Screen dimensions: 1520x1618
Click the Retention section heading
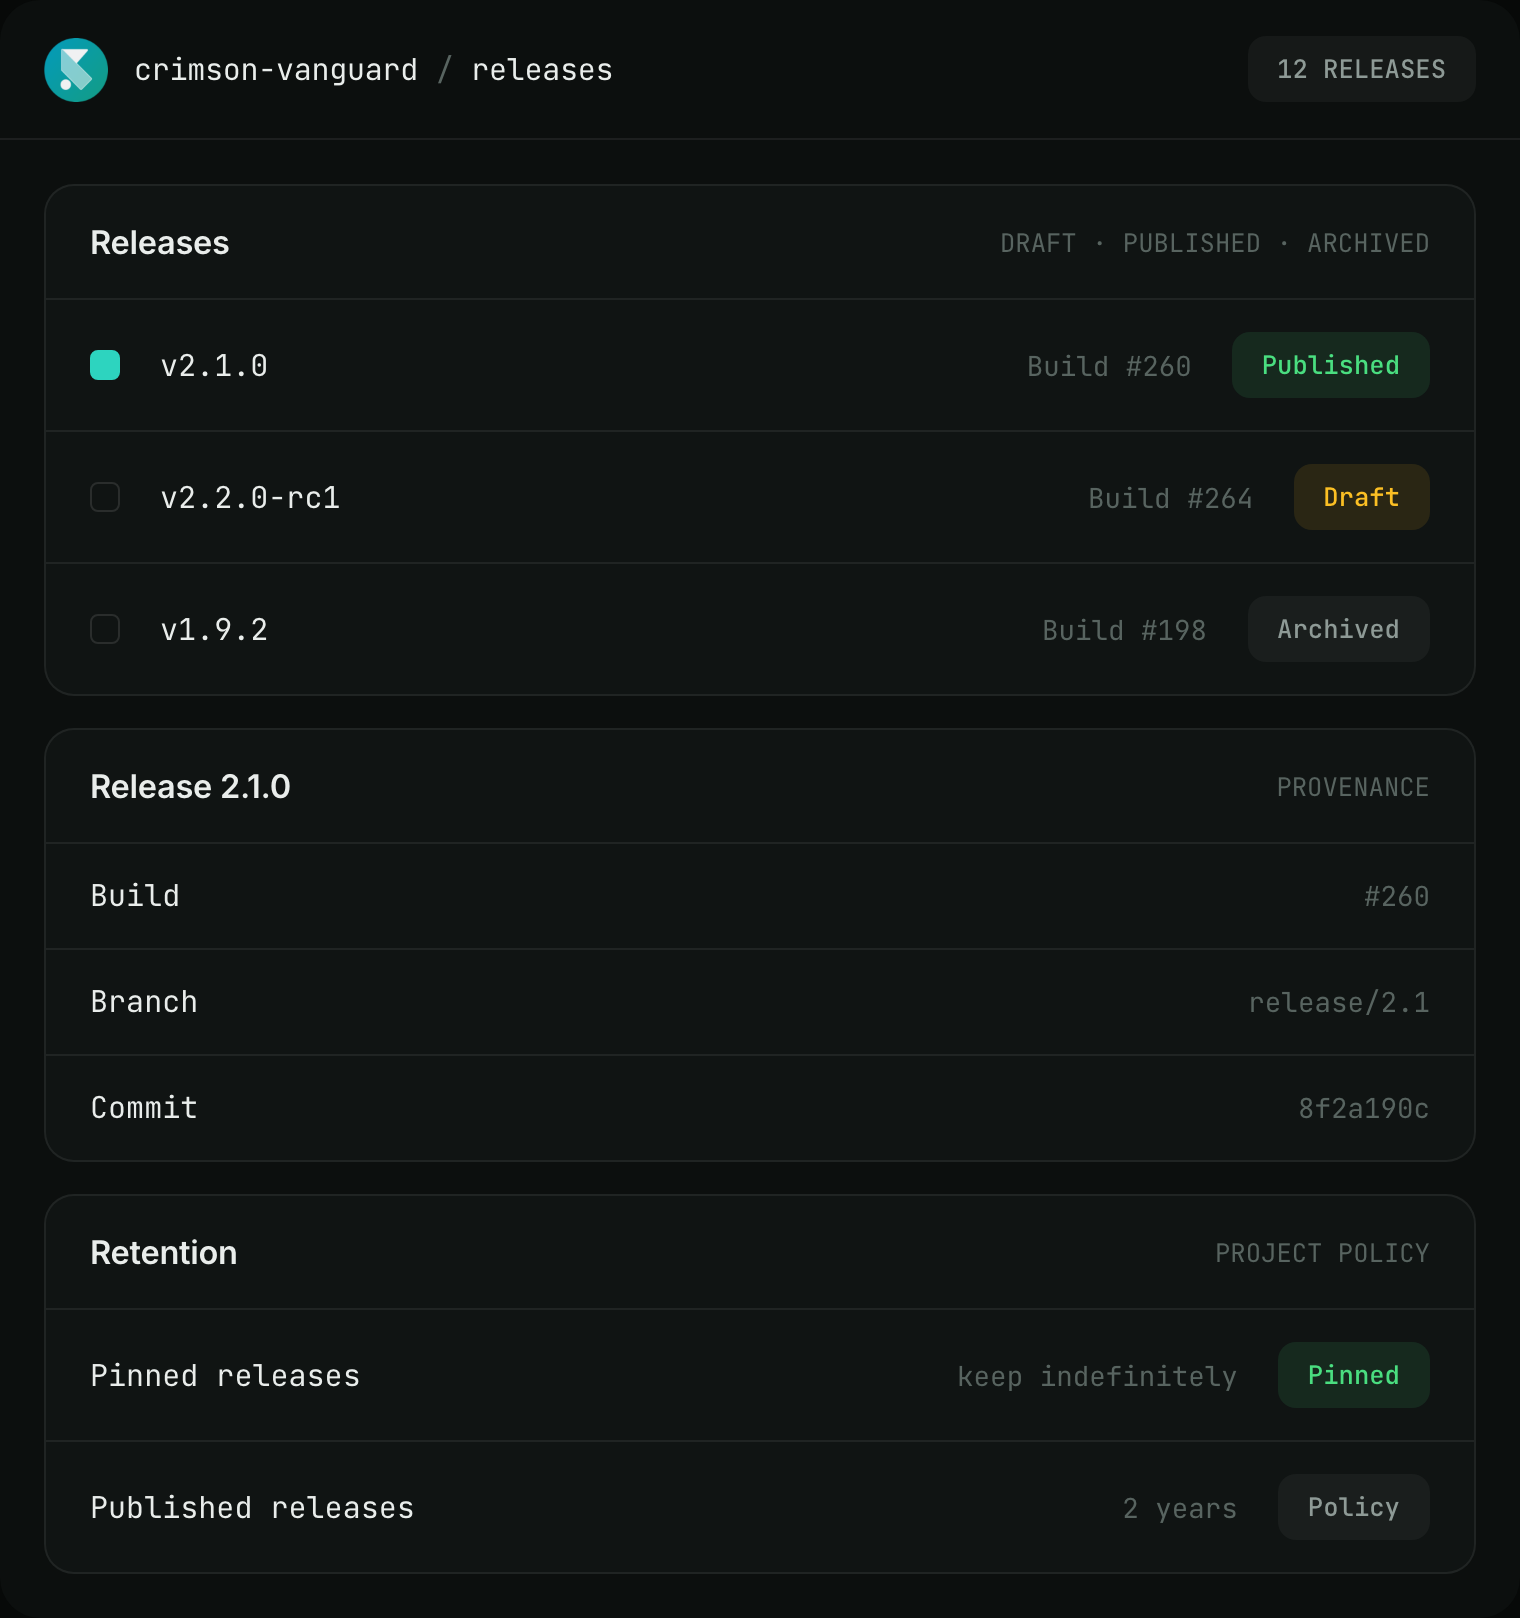(x=164, y=1253)
